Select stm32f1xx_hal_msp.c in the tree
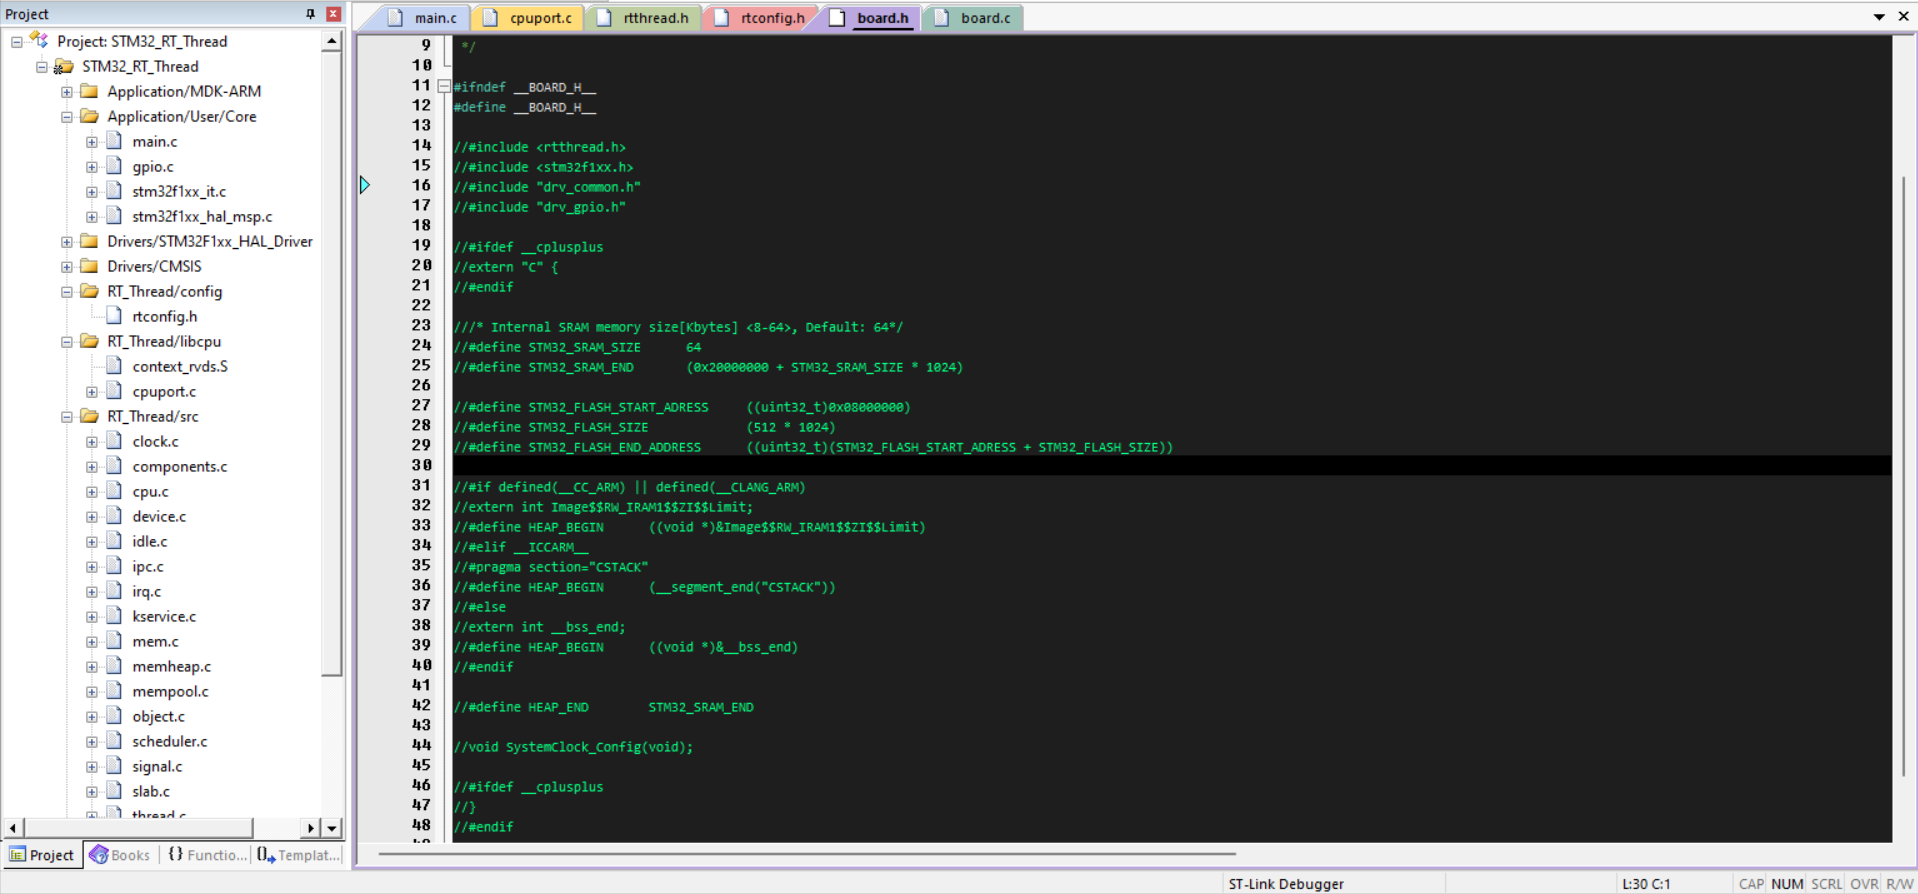Image resolution: width=1918 pixels, height=894 pixels. [x=202, y=217]
